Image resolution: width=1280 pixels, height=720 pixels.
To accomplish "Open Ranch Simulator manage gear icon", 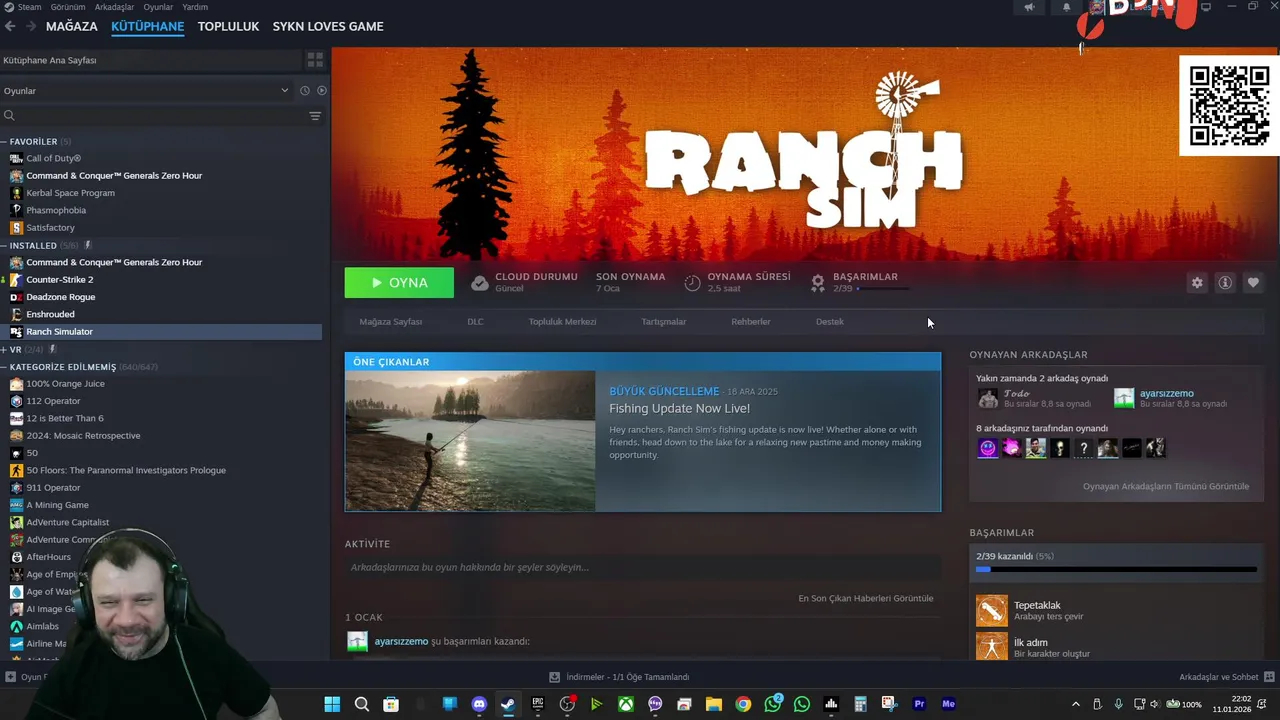I will coord(1197,283).
